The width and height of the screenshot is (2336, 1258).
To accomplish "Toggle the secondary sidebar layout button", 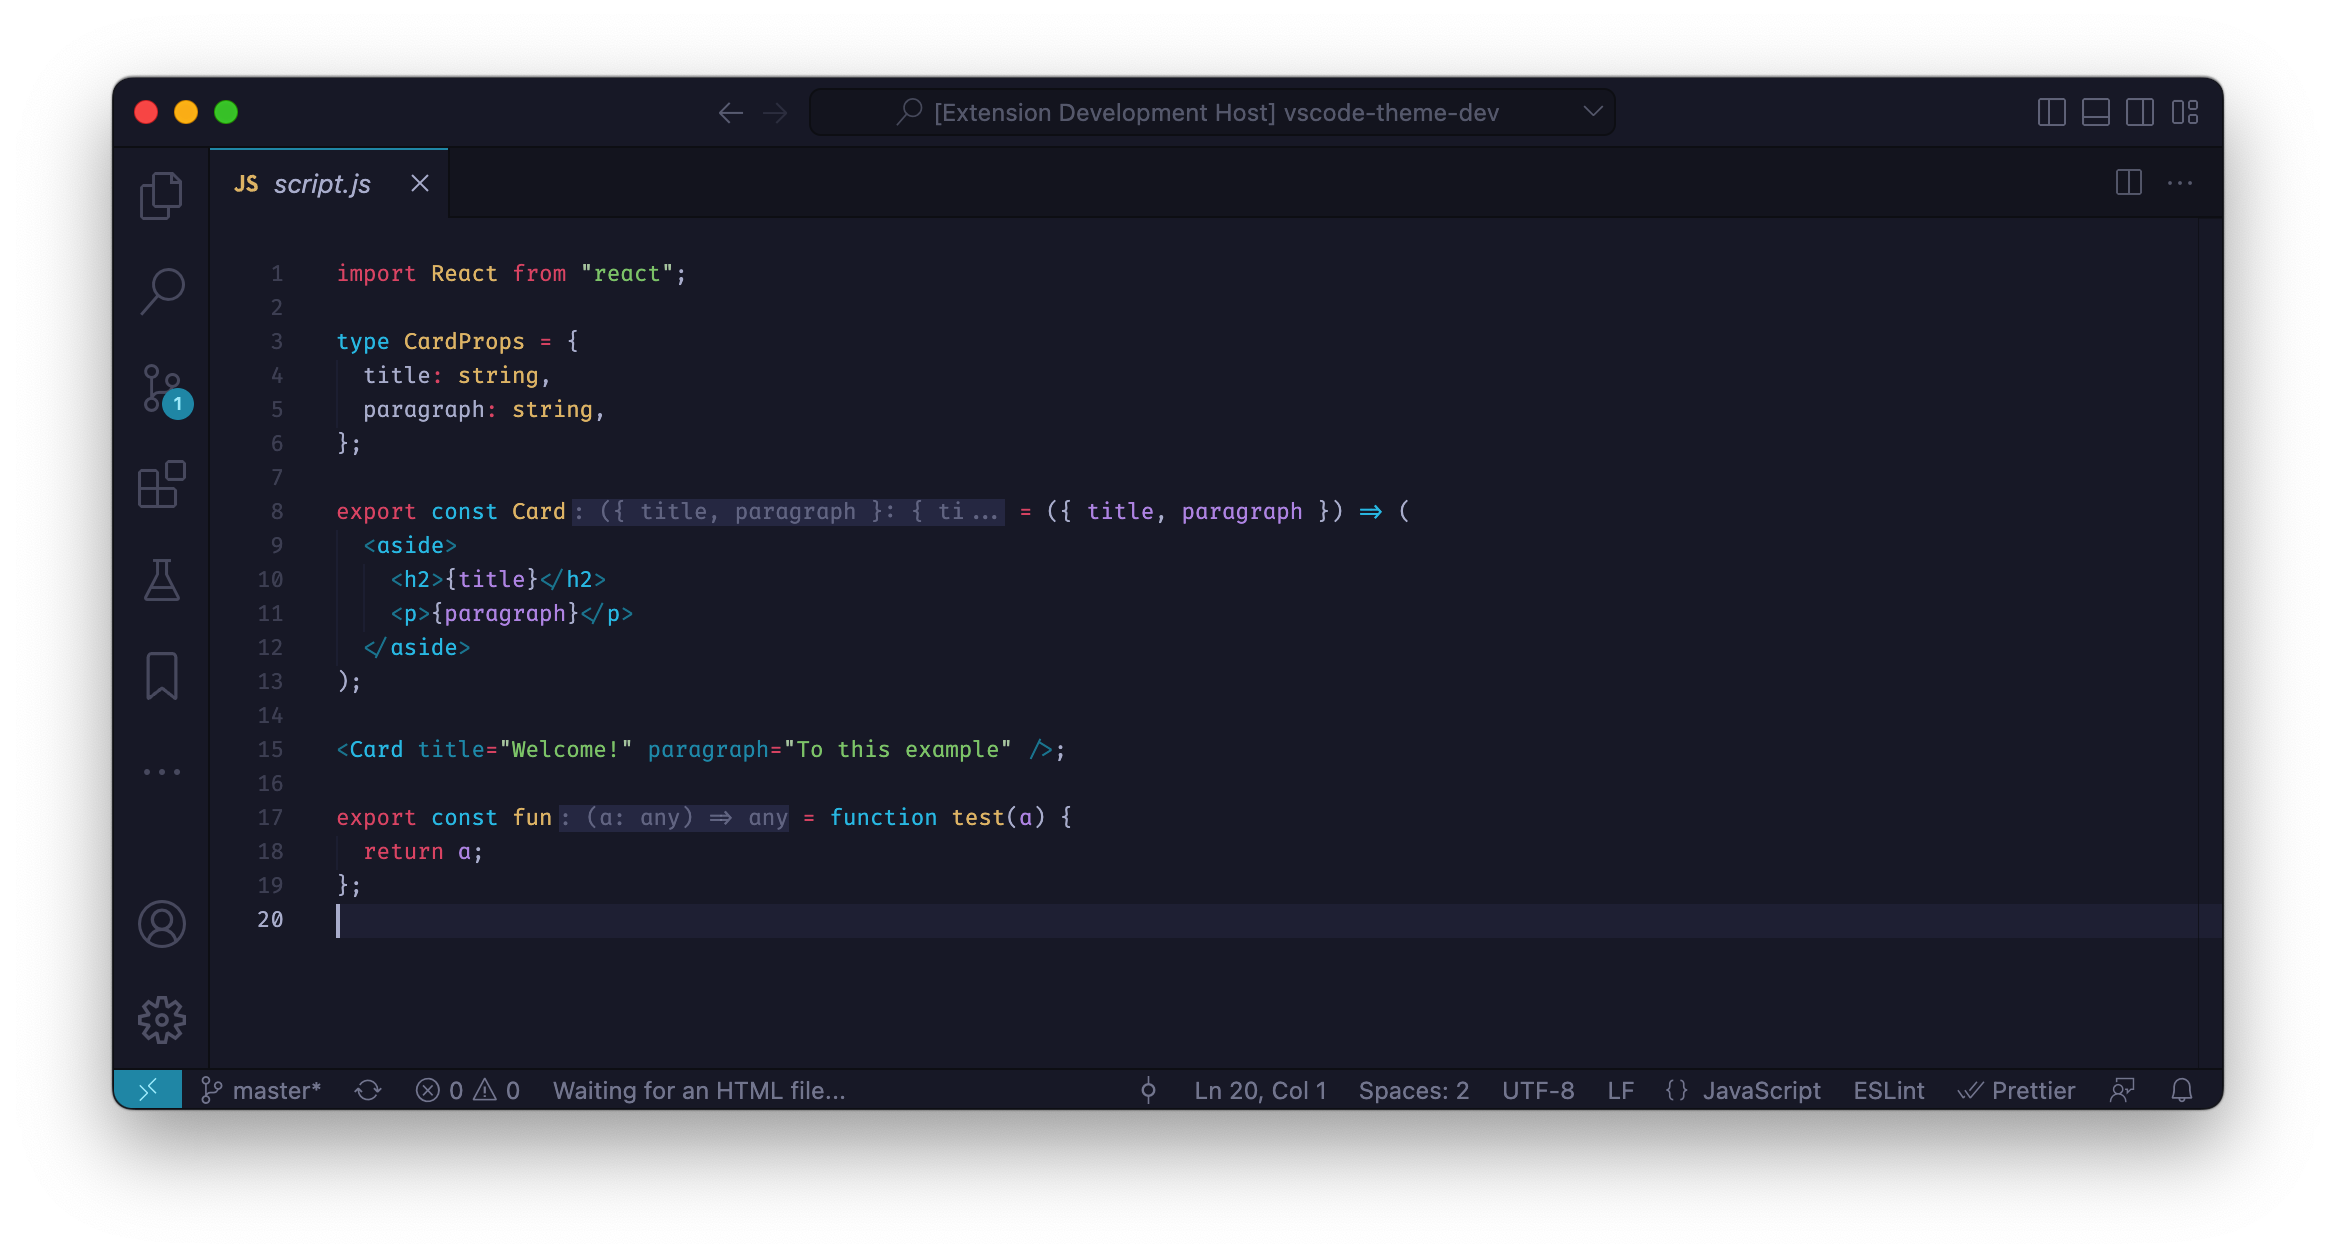I will pyautogui.click(x=2139, y=112).
